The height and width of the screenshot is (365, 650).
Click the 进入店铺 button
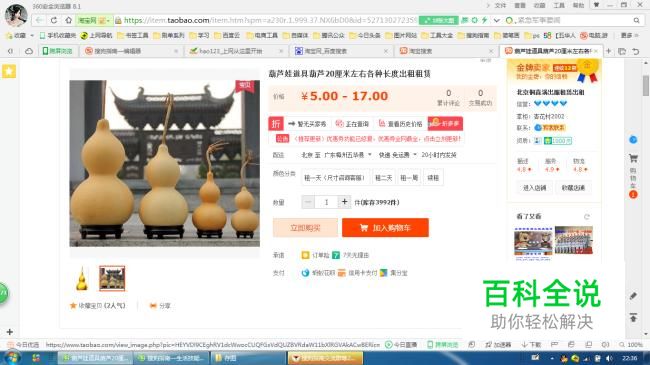pos(534,188)
